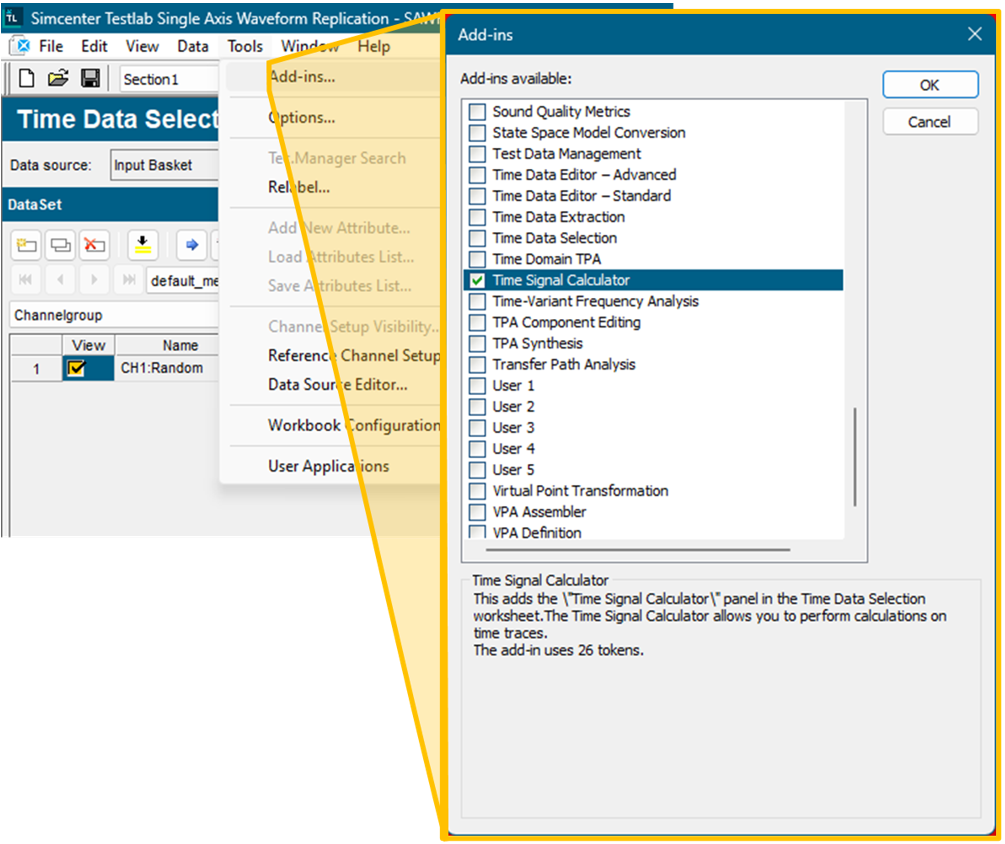Viewport: 1005px width, 844px height.
Task: Click the add-ins list vertical scrollbar
Action: pos(855,456)
